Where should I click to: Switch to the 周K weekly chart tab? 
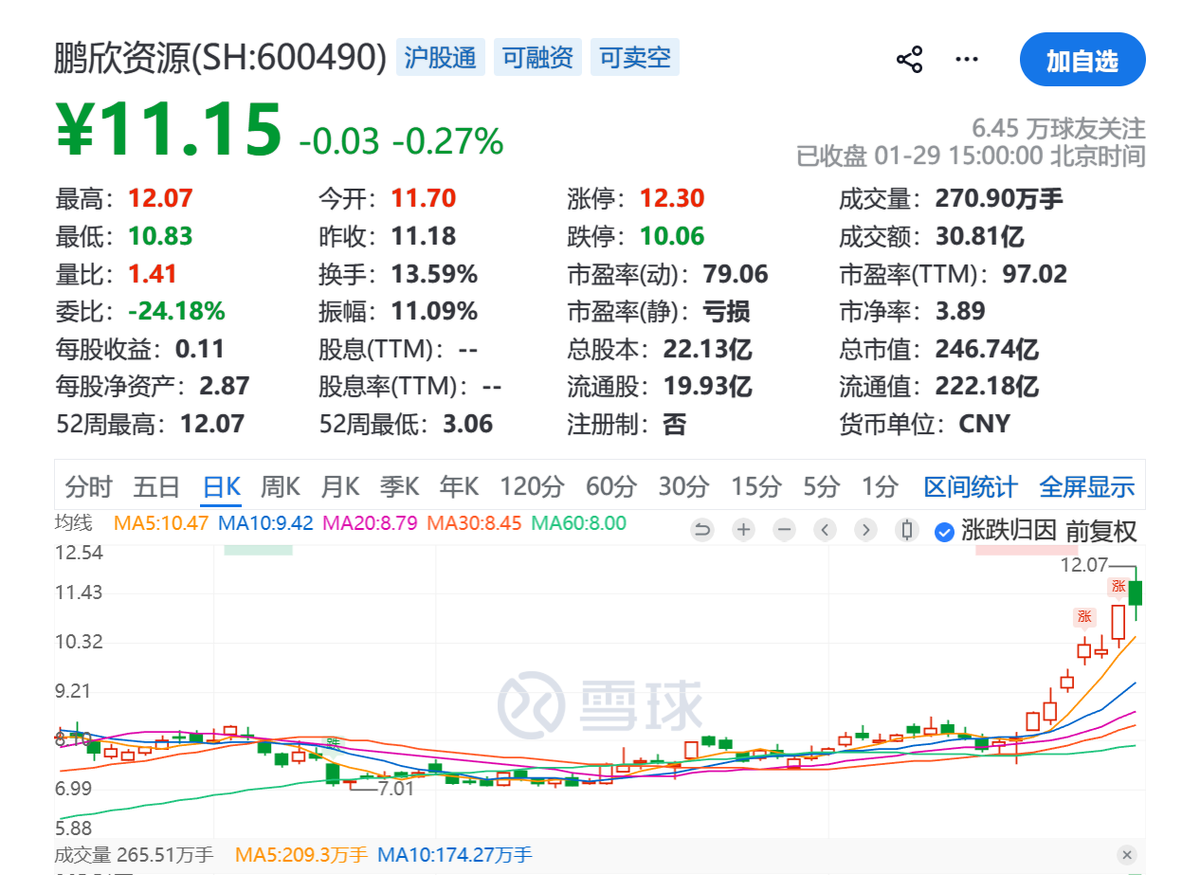click(280, 487)
